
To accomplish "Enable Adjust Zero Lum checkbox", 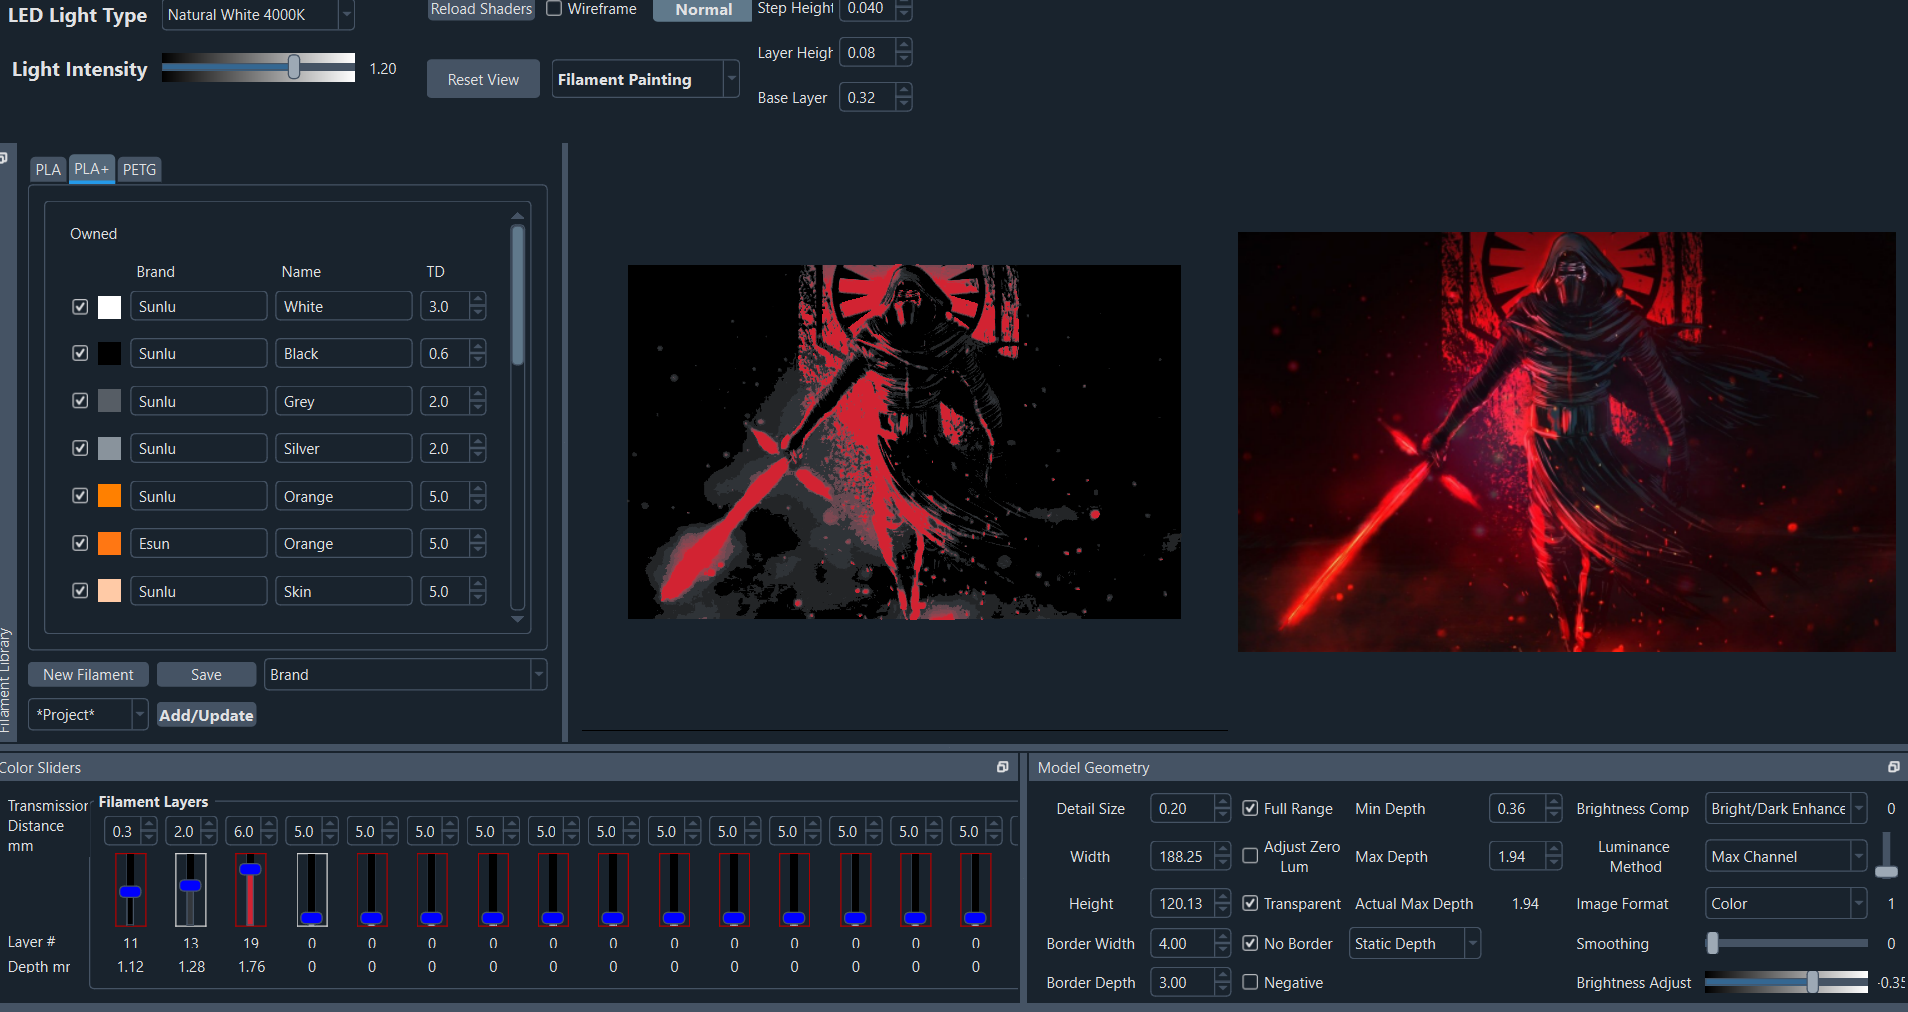I will point(1250,856).
